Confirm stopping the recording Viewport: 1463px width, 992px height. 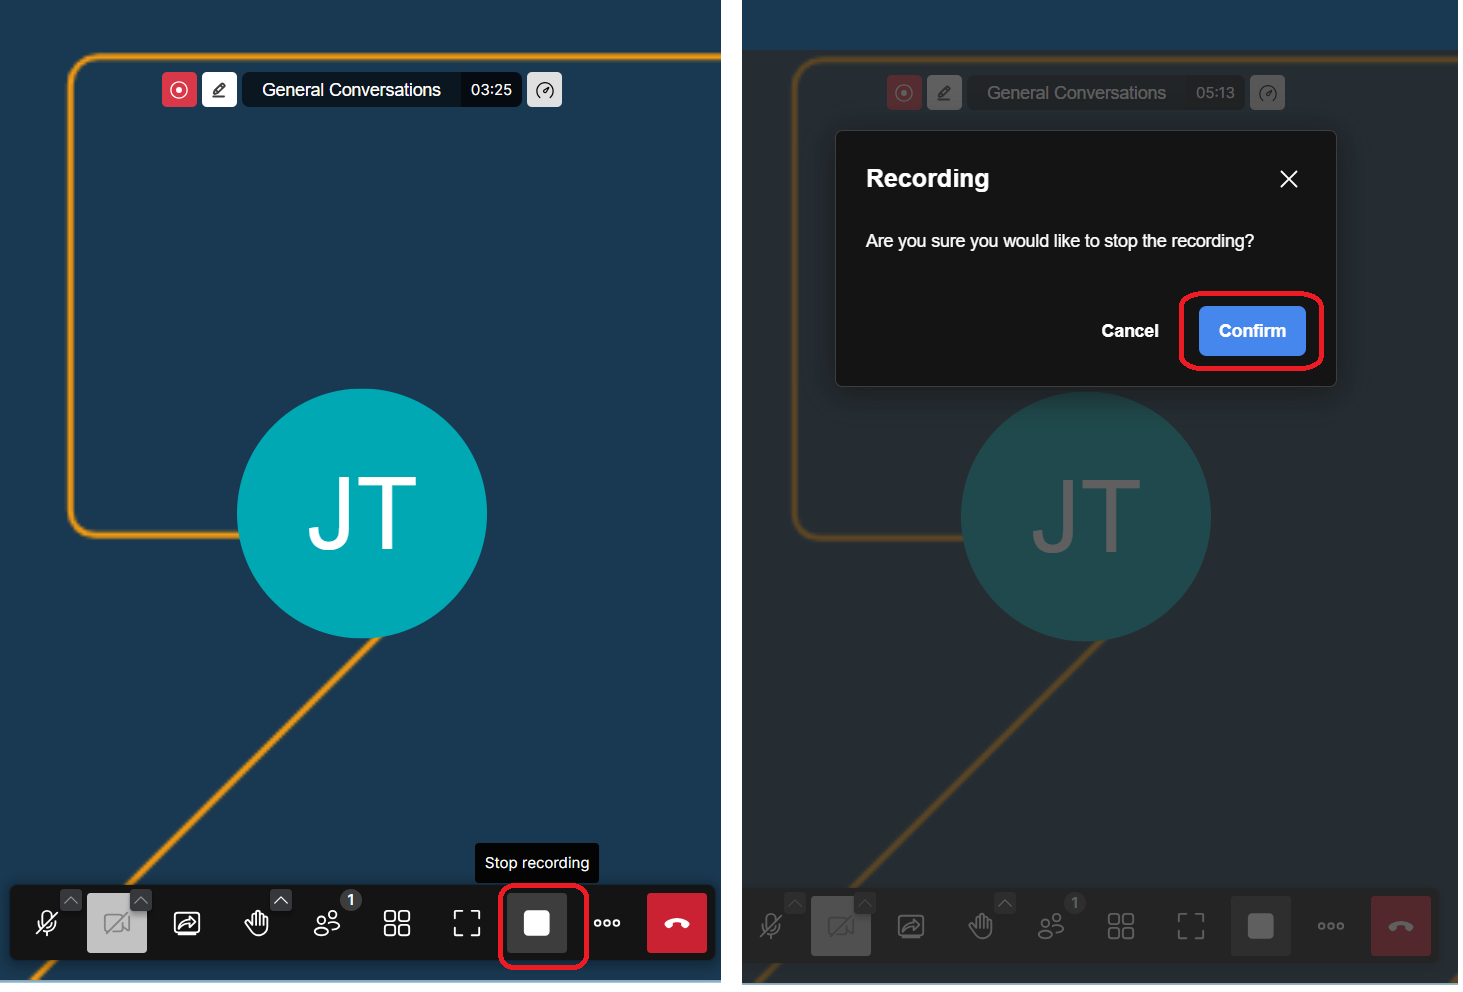click(x=1252, y=331)
